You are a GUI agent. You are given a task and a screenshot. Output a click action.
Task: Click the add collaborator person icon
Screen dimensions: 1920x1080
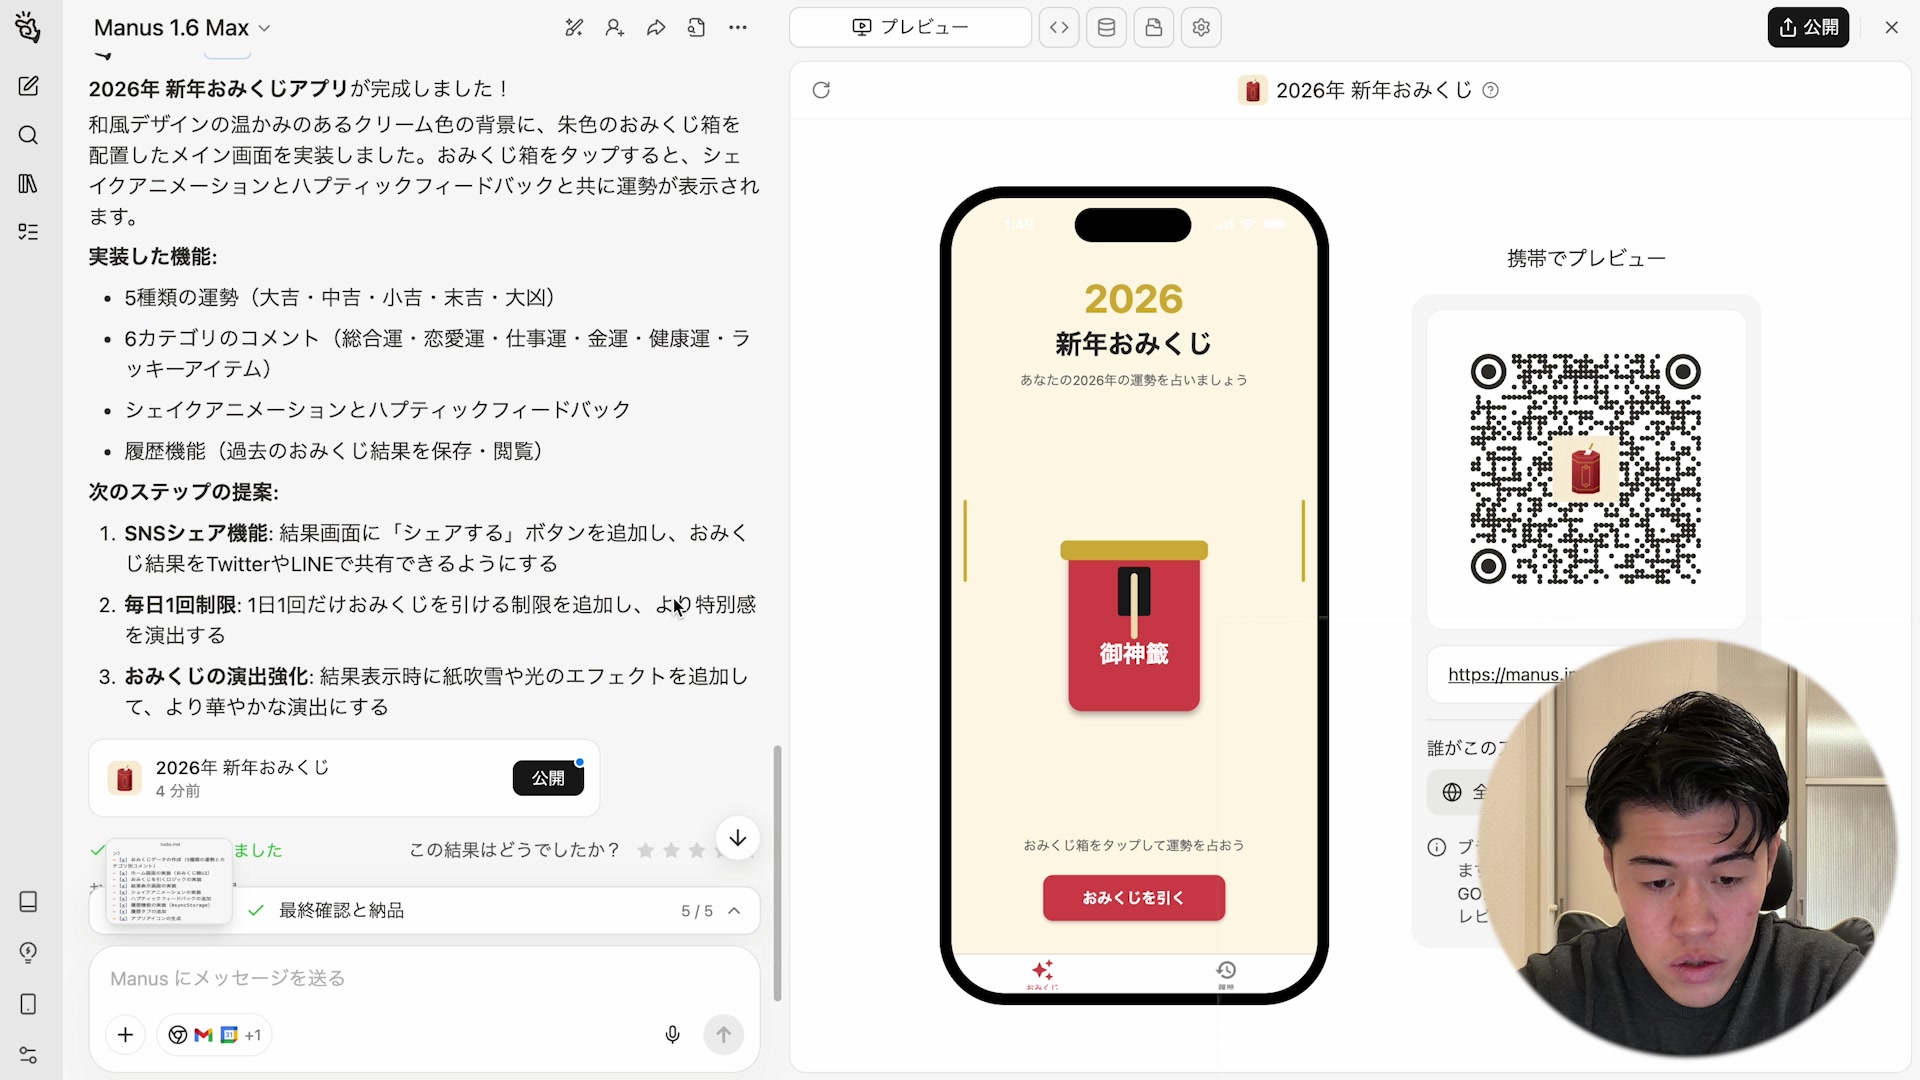(x=615, y=28)
